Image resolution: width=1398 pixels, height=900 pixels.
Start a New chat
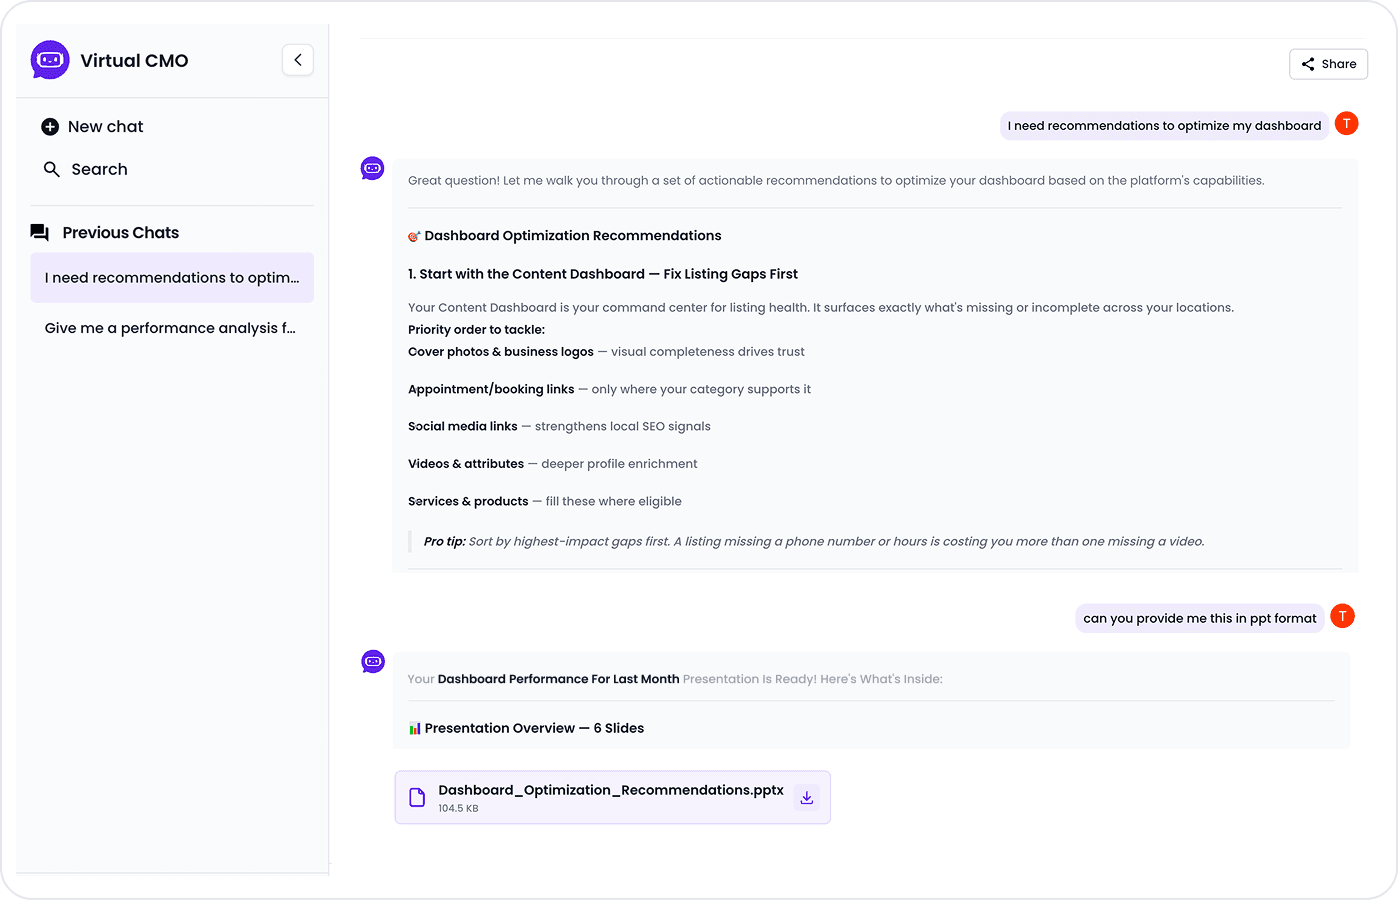click(92, 127)
